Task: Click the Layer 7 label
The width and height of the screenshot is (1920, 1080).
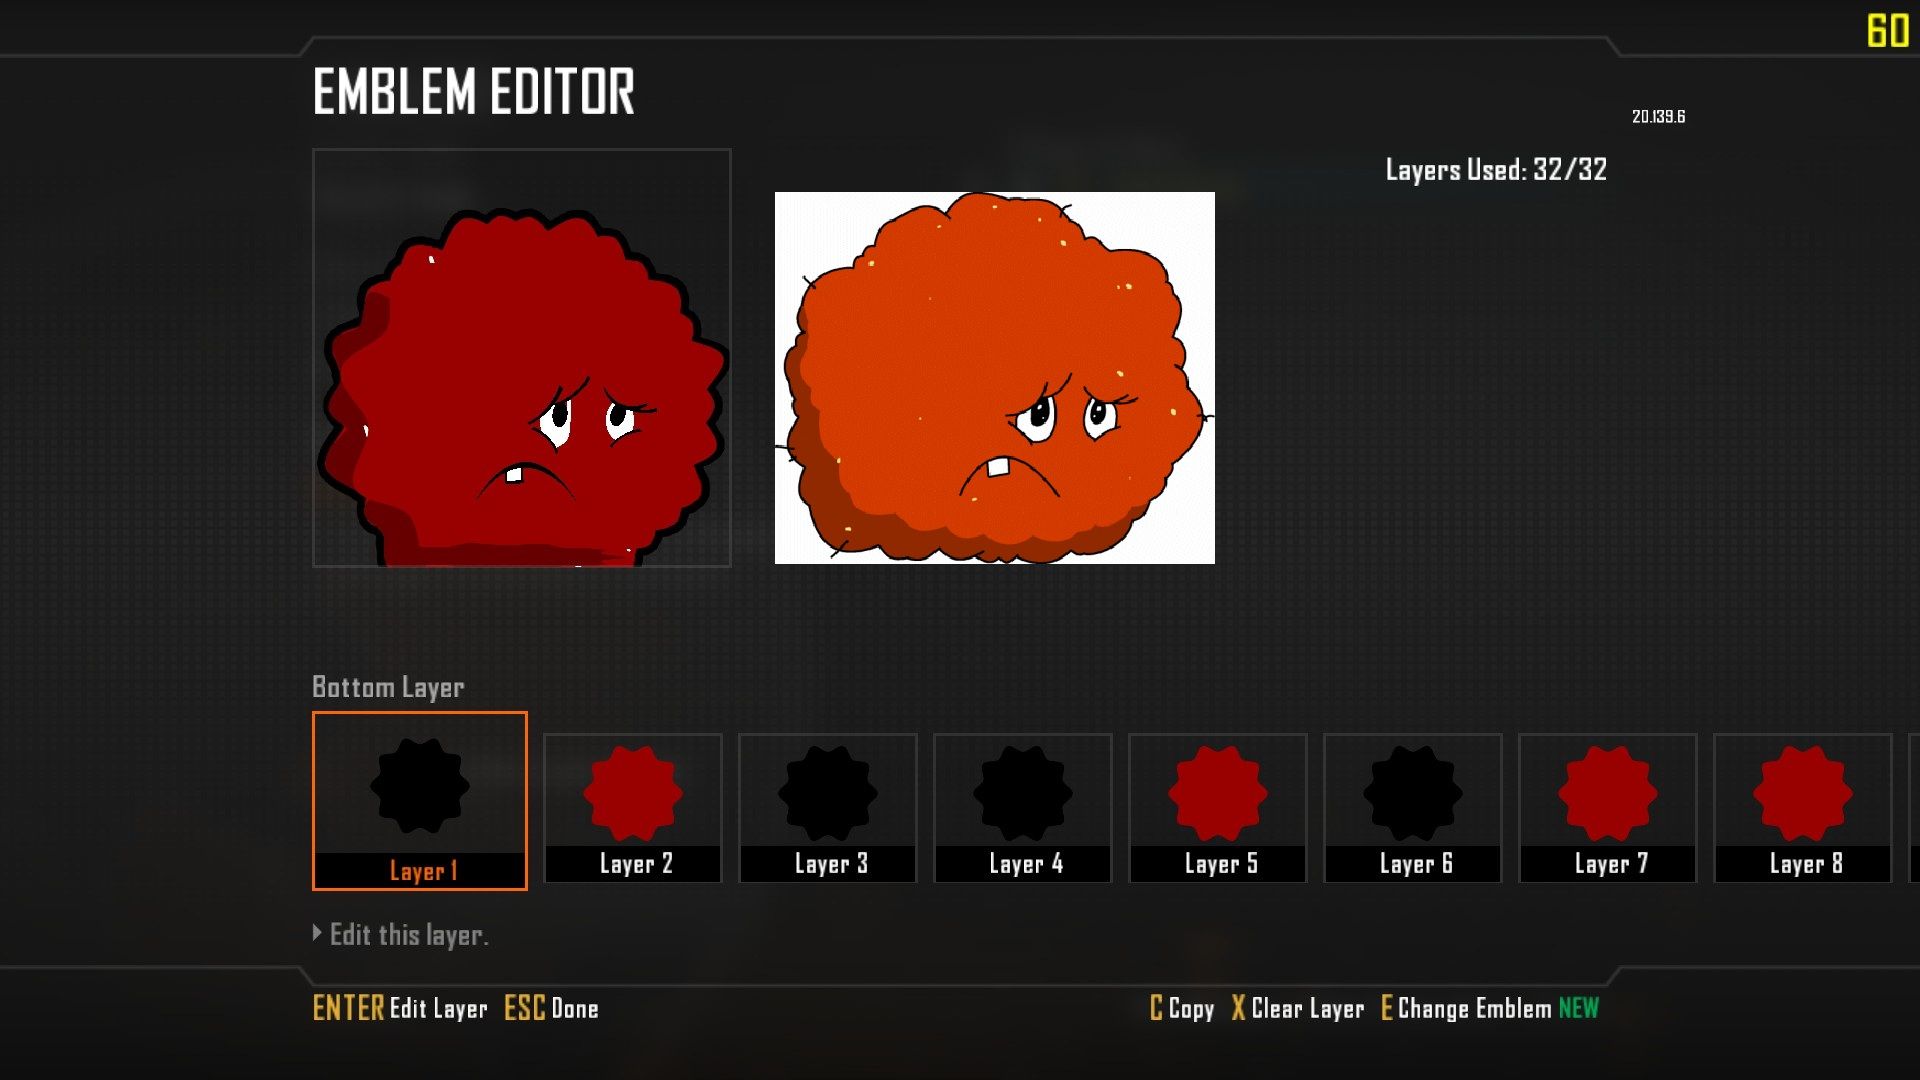Action: pyautogui.click(x=1611, y=864)
